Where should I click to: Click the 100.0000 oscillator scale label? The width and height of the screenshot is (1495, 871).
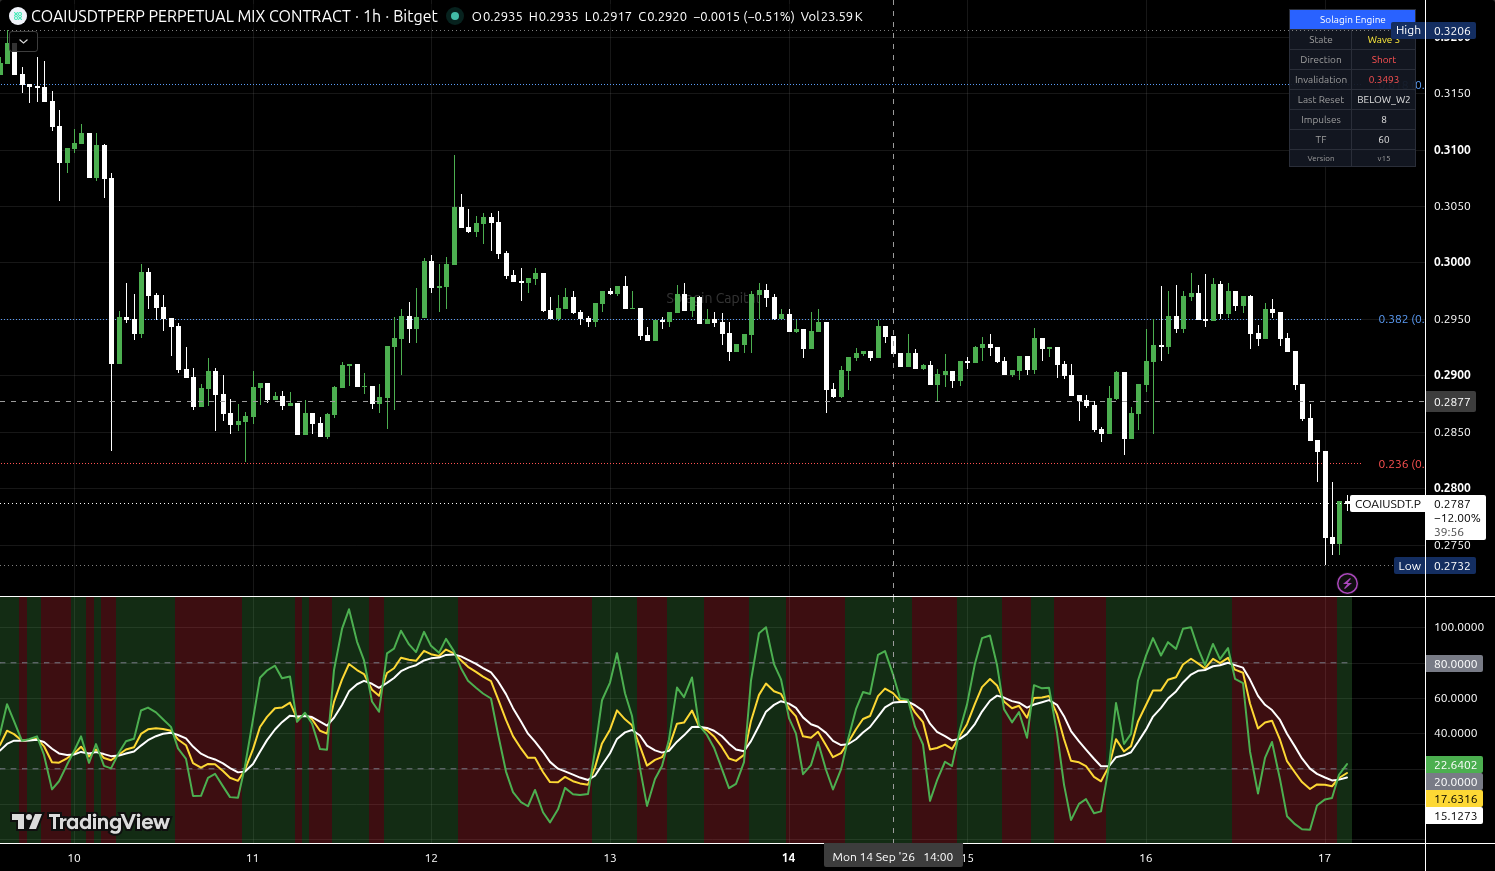[x=1459, y=627]
